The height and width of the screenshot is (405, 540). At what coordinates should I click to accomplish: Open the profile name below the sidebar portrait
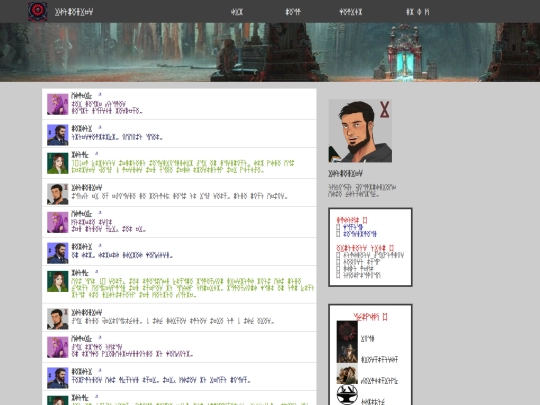pyautogui.click(x=345, y=174)
